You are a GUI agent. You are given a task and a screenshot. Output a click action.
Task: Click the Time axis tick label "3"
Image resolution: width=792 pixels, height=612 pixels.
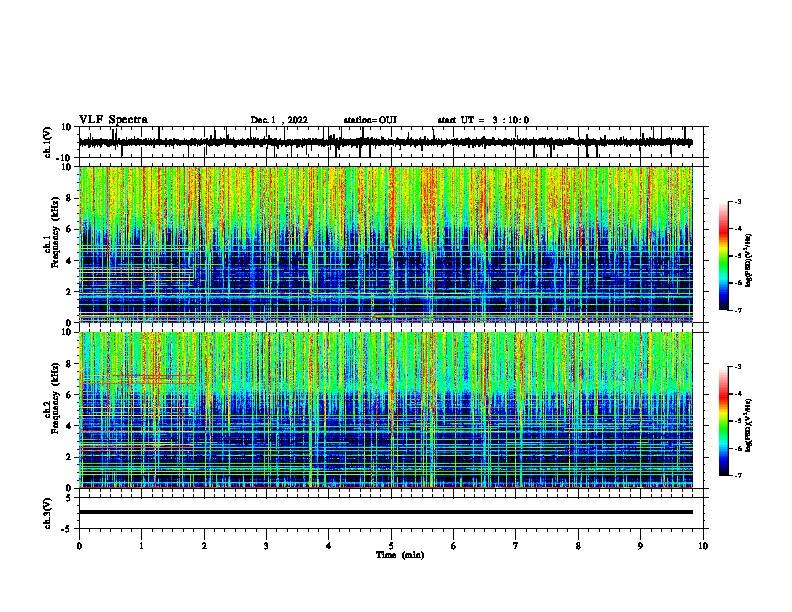tap(266, 546)
